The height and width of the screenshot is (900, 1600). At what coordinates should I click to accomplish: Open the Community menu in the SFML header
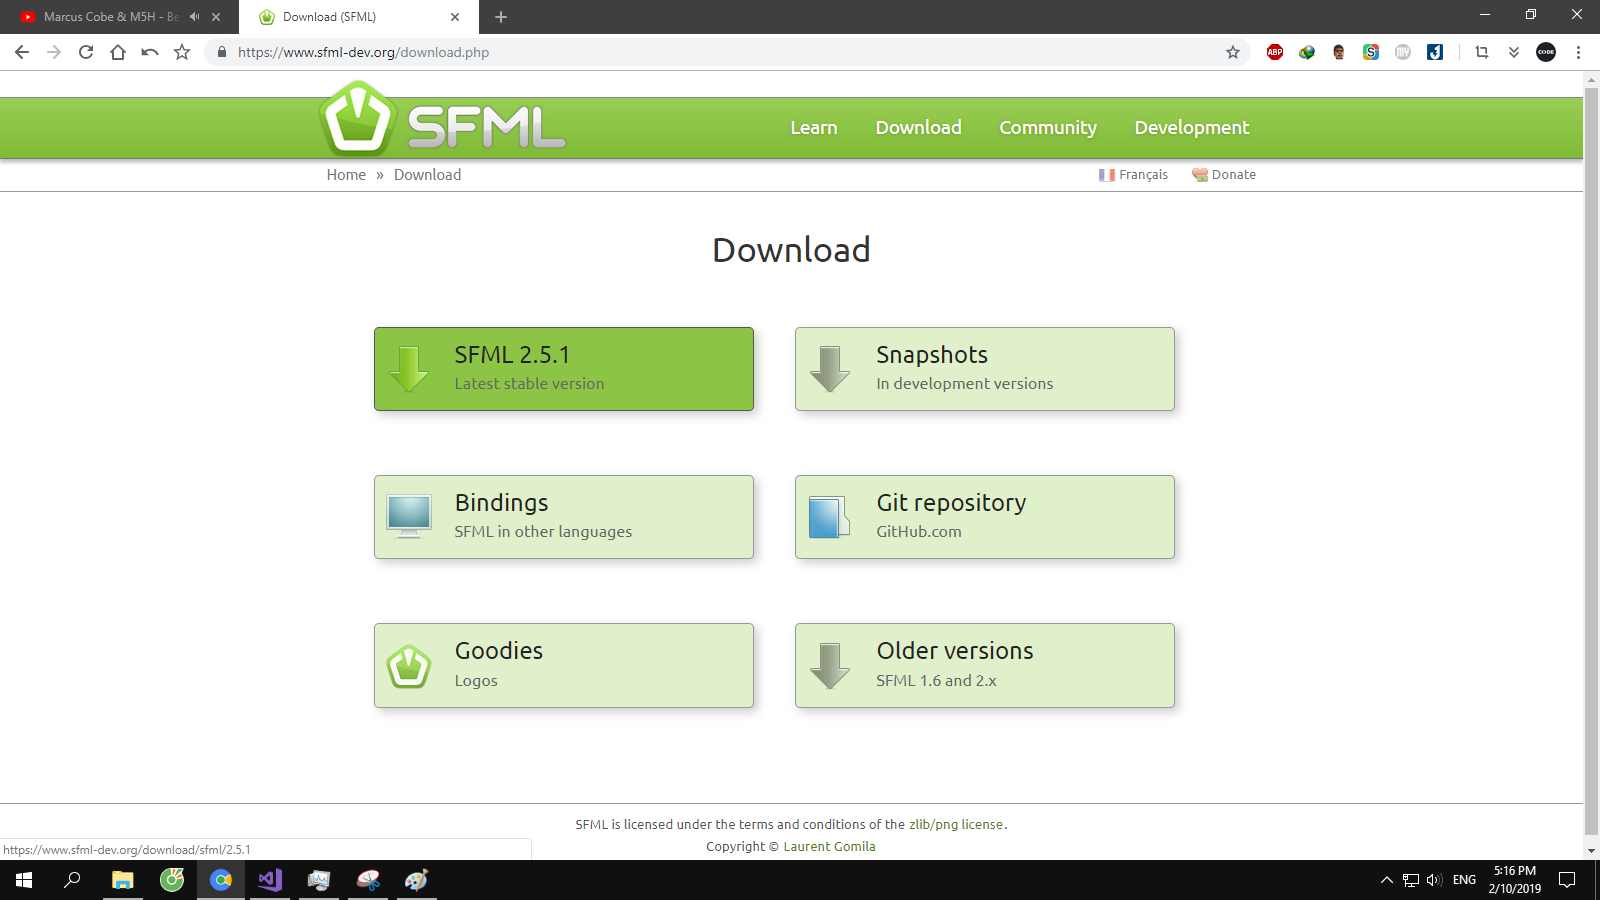coord(1048,128)
